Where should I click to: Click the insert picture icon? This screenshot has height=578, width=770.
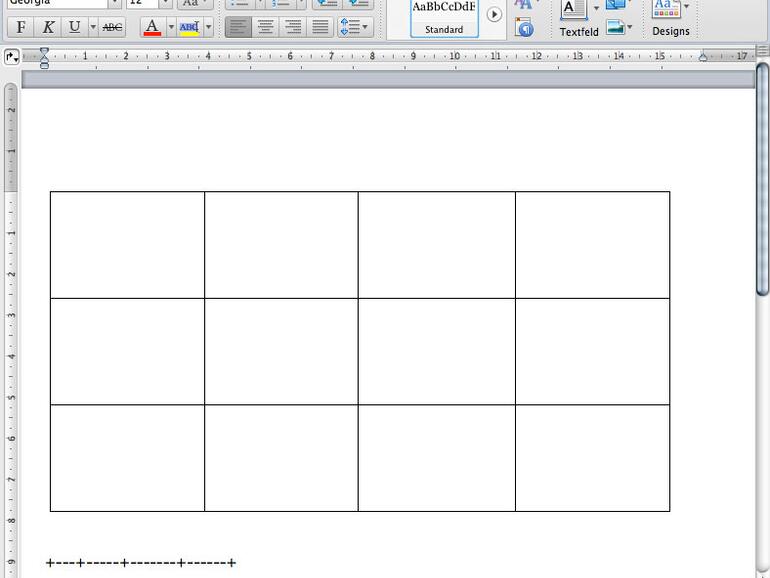tap(615, 27)
